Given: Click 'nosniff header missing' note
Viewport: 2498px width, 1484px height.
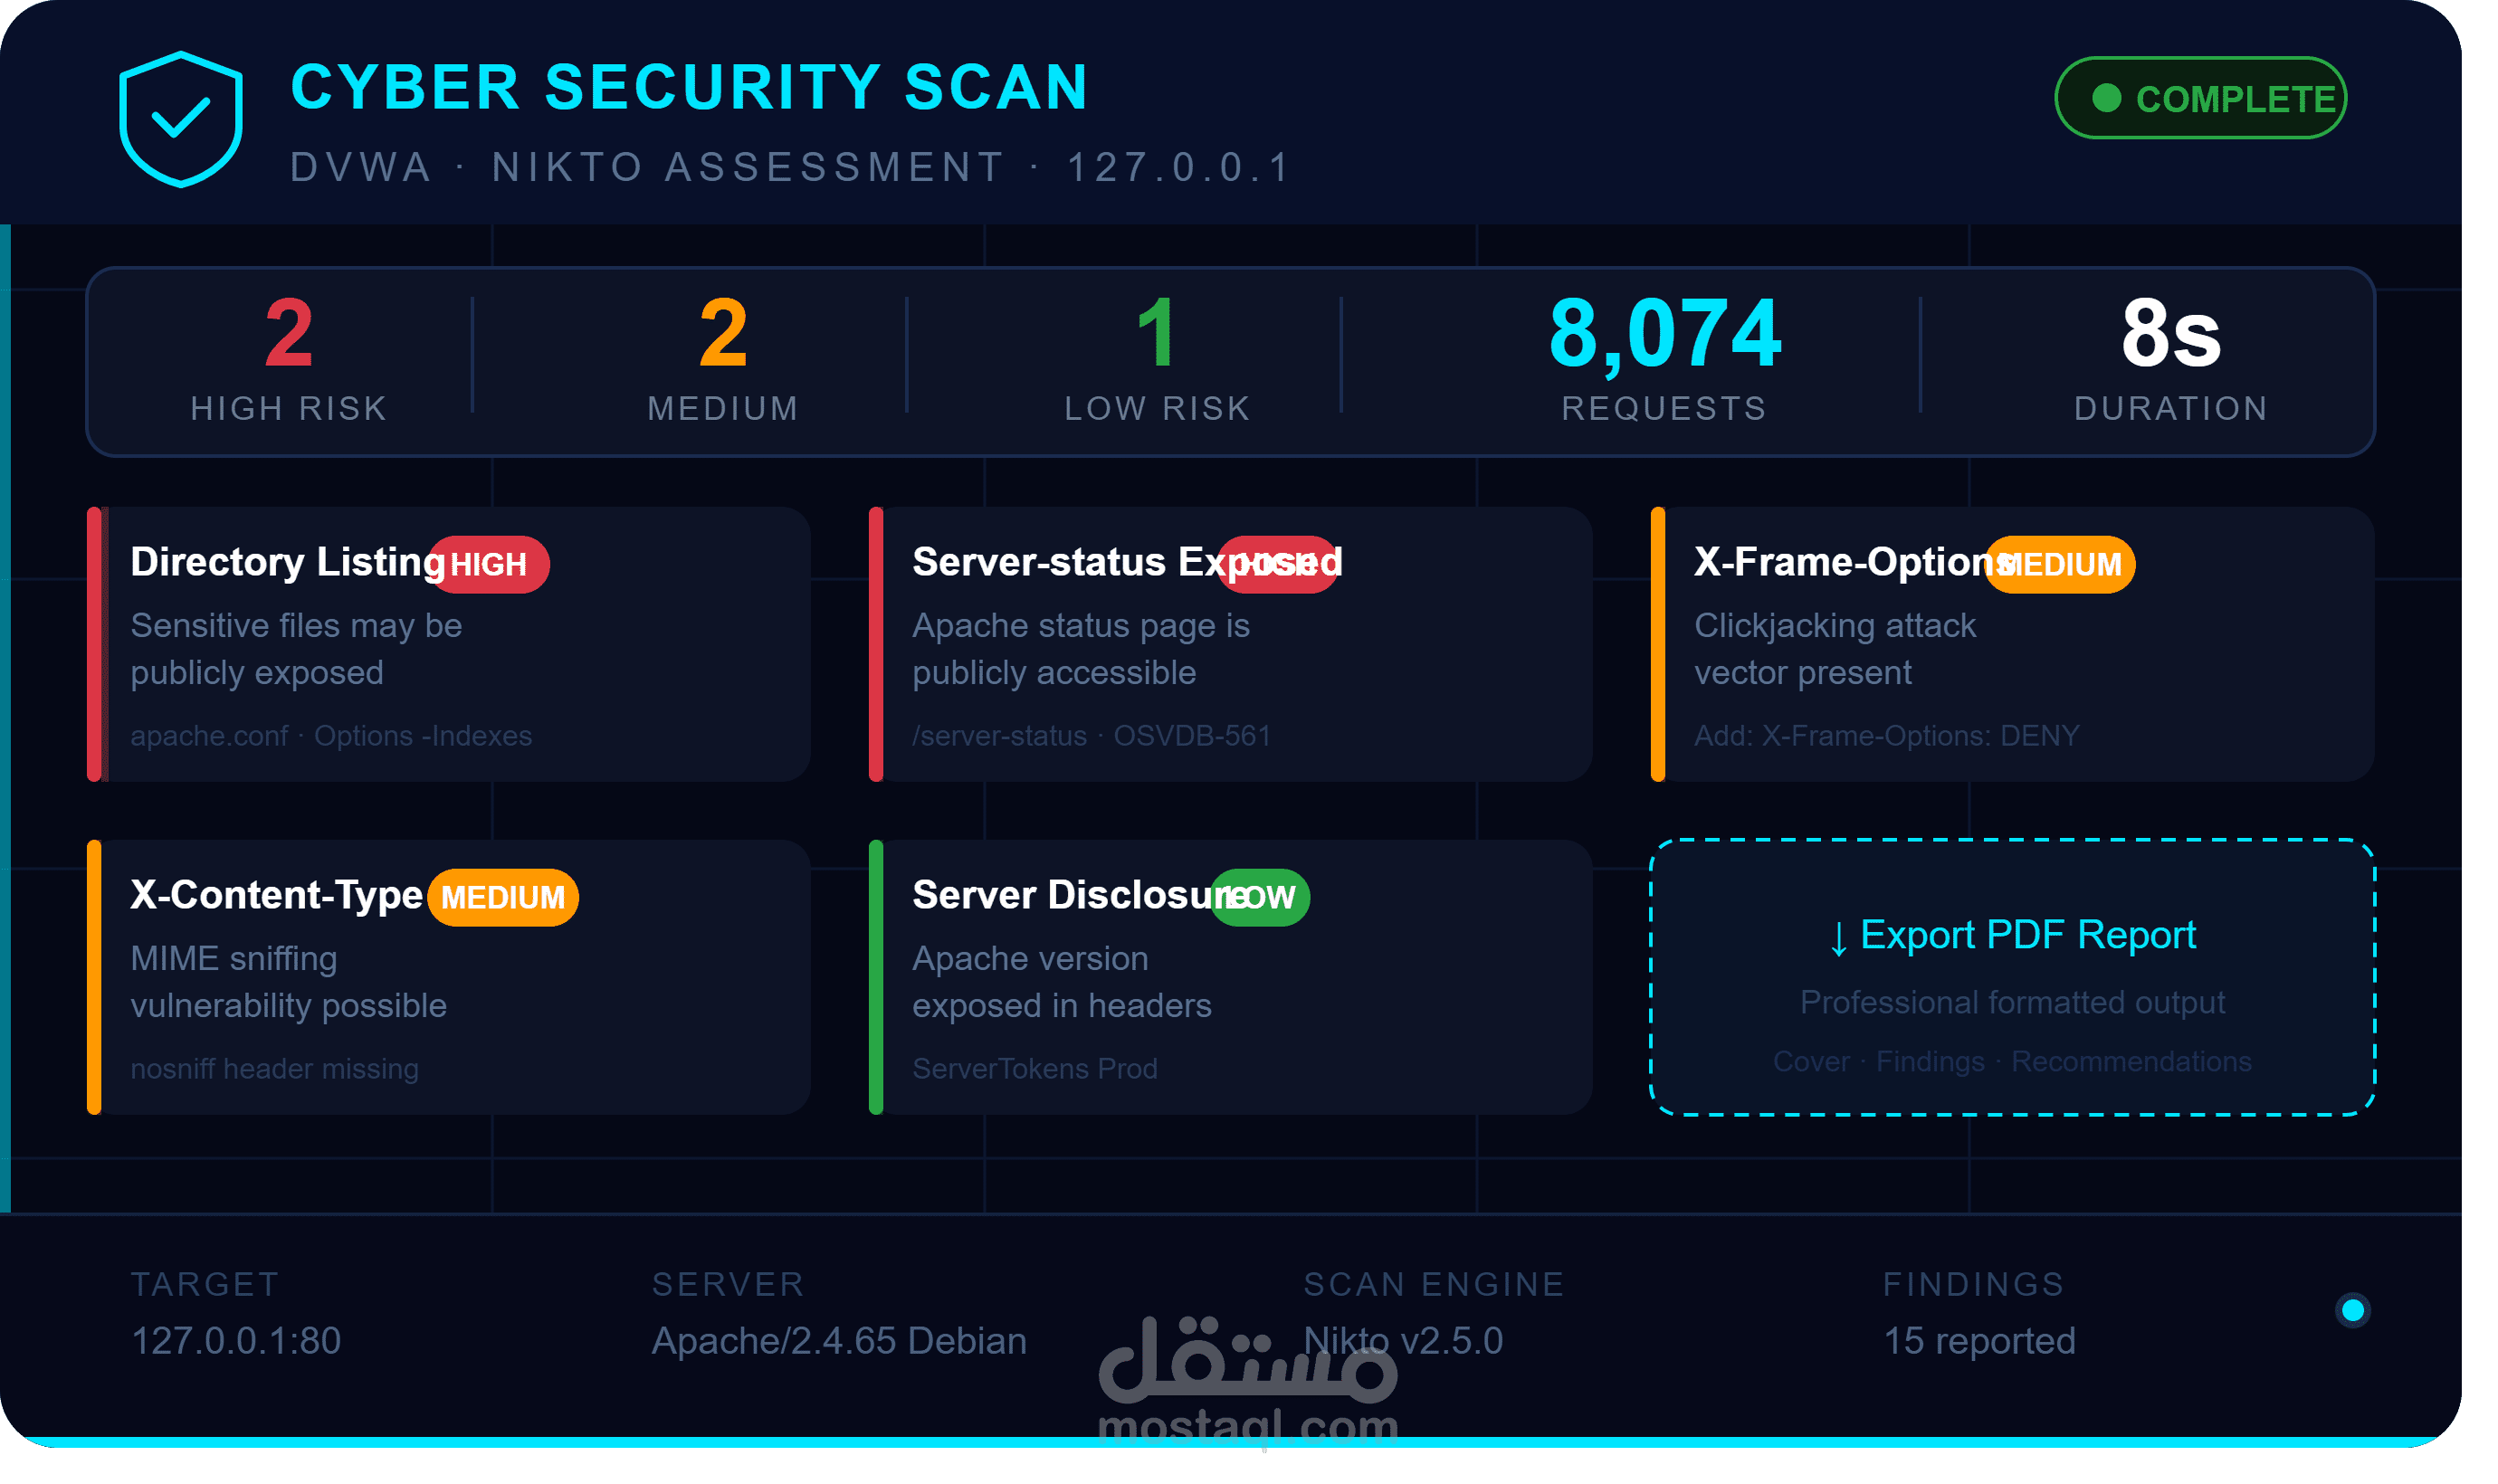Looking at the screenshot, I should (x=274, y=1069).
